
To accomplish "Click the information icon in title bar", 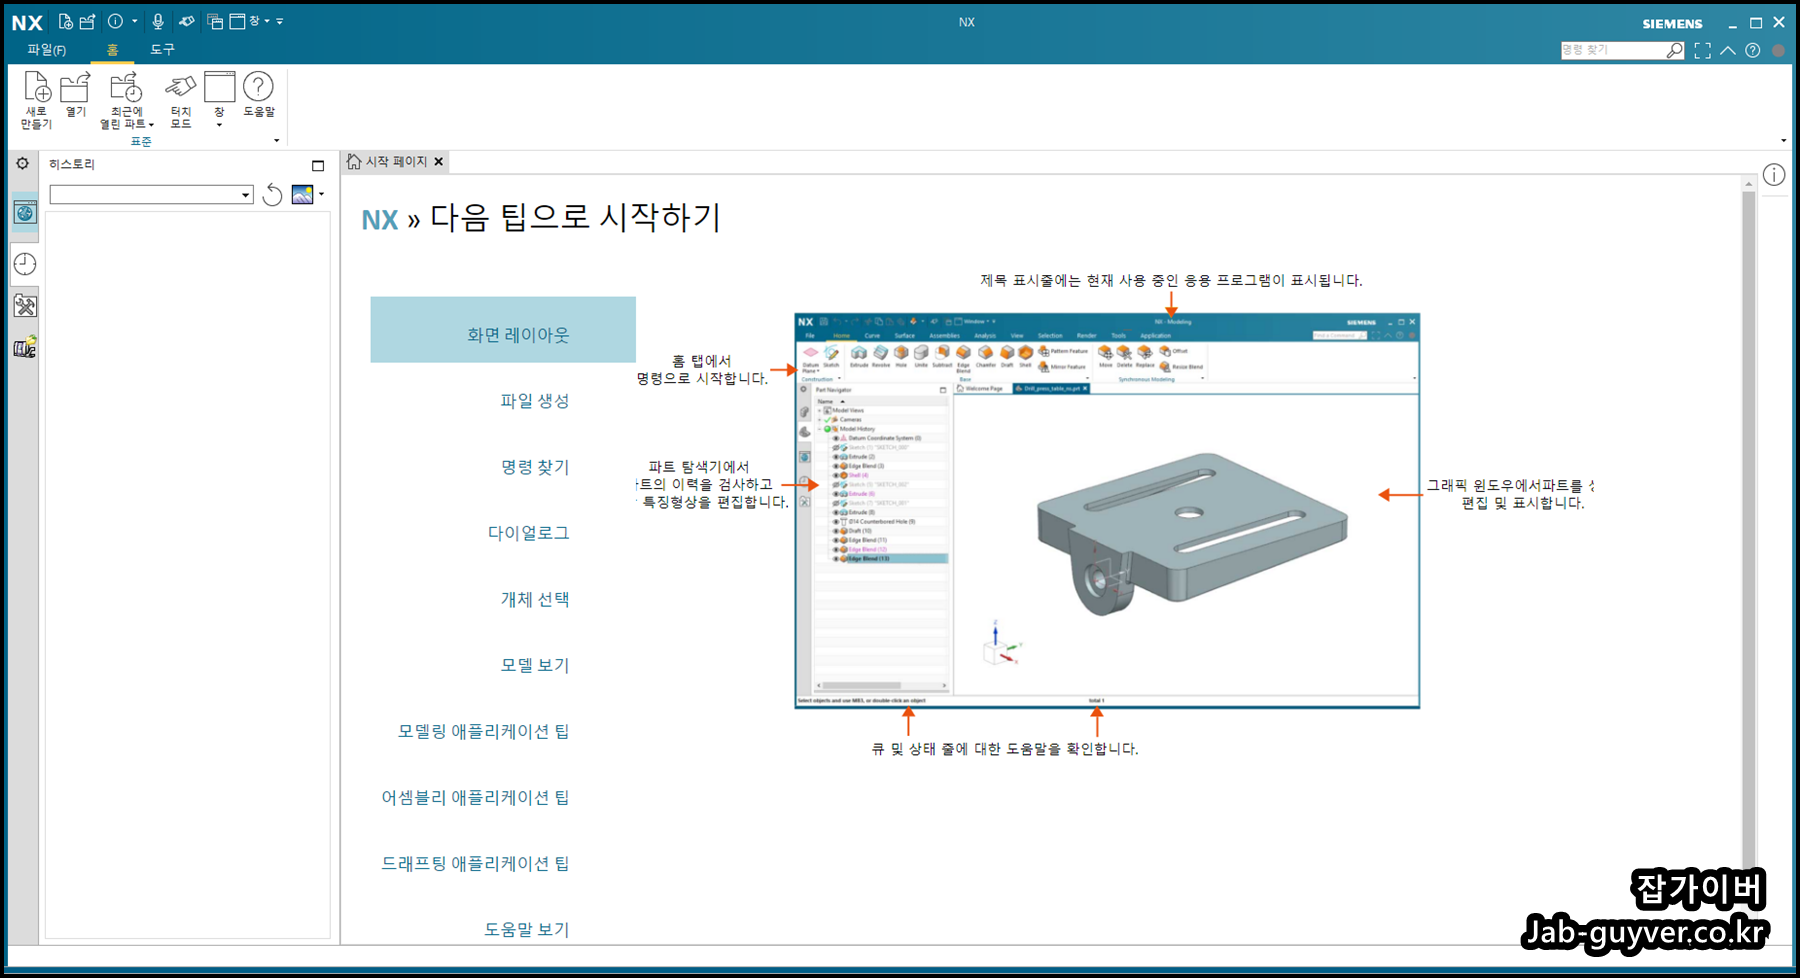I will 115,21.
